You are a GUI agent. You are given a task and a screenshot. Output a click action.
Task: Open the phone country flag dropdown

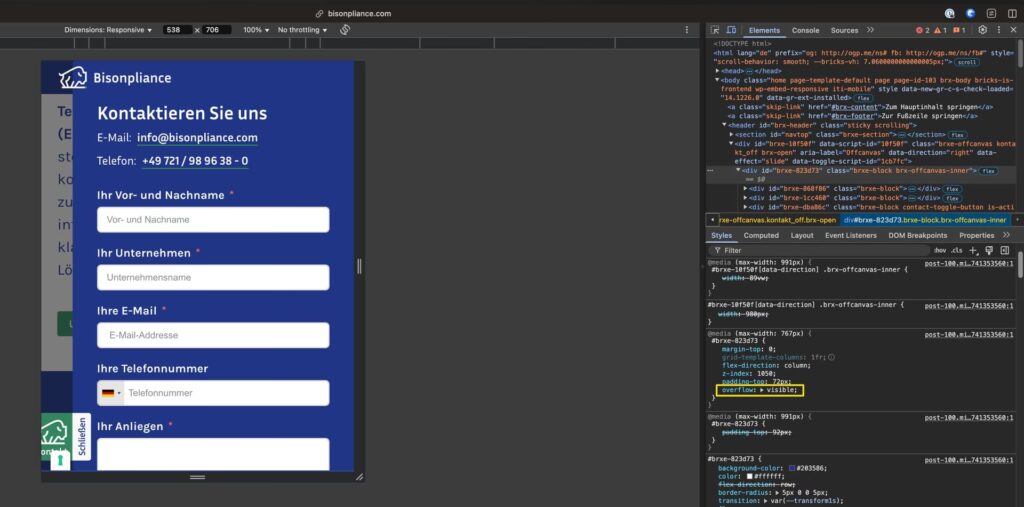pyautogui.click(x=111, y=393)
